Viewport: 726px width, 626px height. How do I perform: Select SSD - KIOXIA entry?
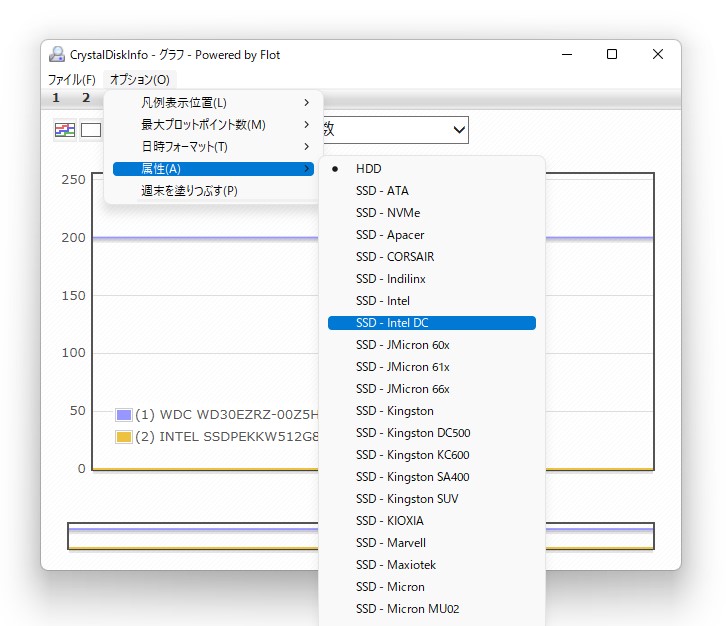pos(432,521)
